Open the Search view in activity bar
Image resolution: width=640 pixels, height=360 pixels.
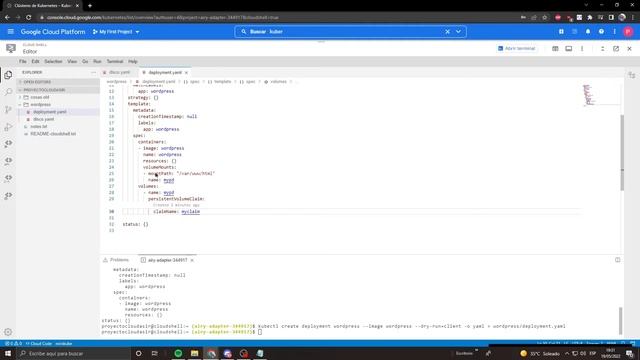(x=8, y=92)
